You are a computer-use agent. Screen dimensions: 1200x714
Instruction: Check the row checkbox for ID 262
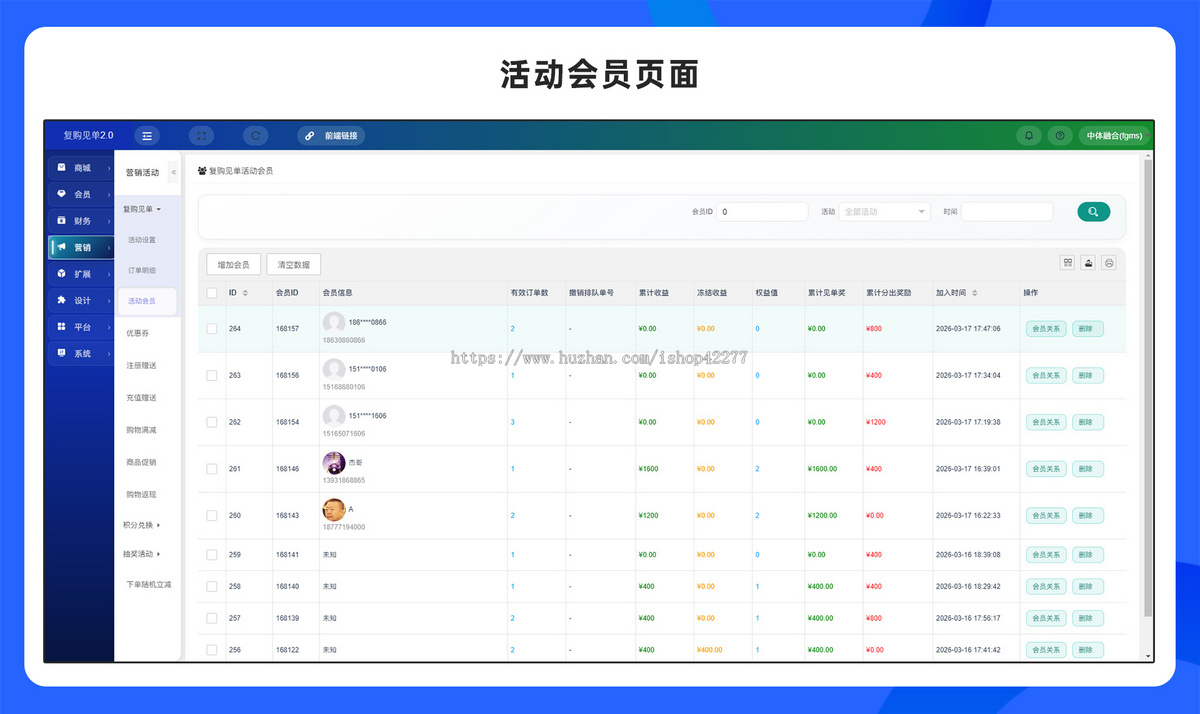coord(212,422)
